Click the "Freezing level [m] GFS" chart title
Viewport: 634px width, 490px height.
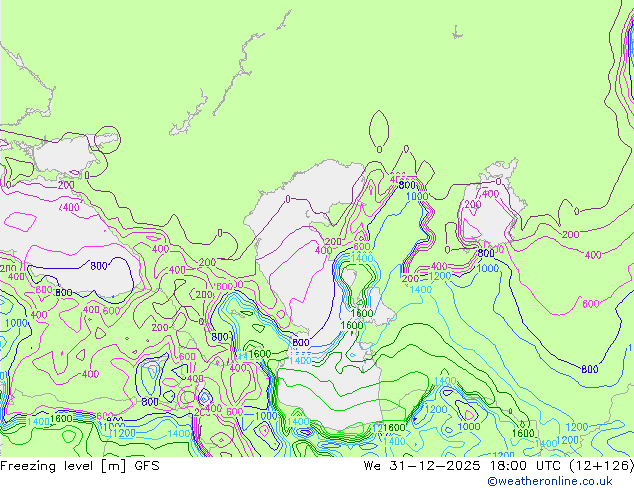(x=79, y=466)
